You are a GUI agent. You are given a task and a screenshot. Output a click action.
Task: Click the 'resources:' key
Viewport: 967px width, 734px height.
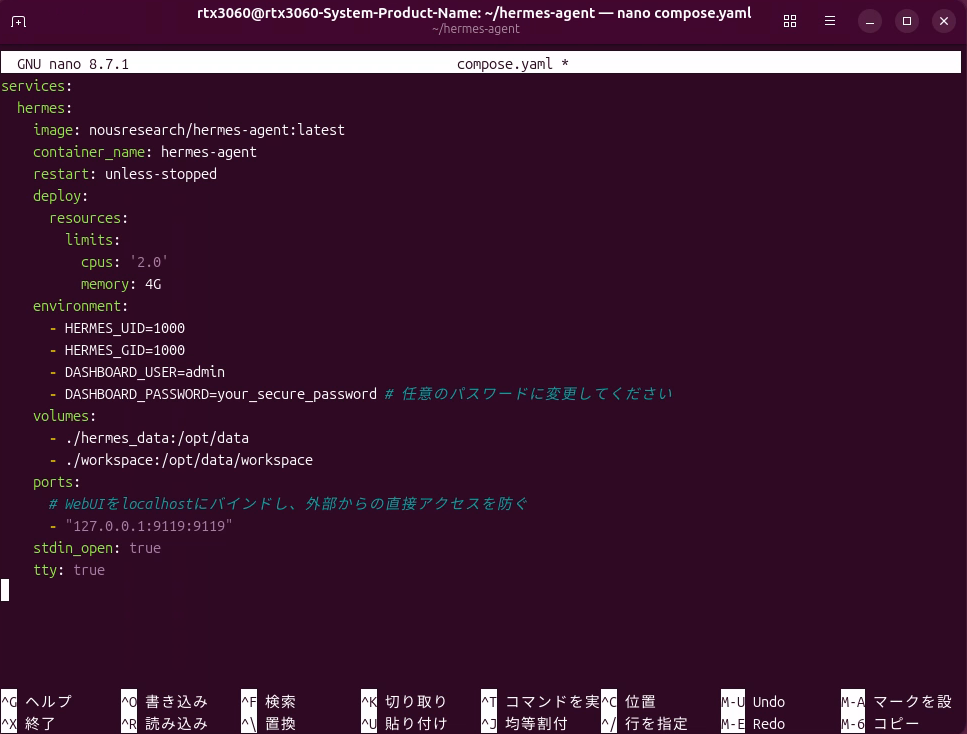88,218
